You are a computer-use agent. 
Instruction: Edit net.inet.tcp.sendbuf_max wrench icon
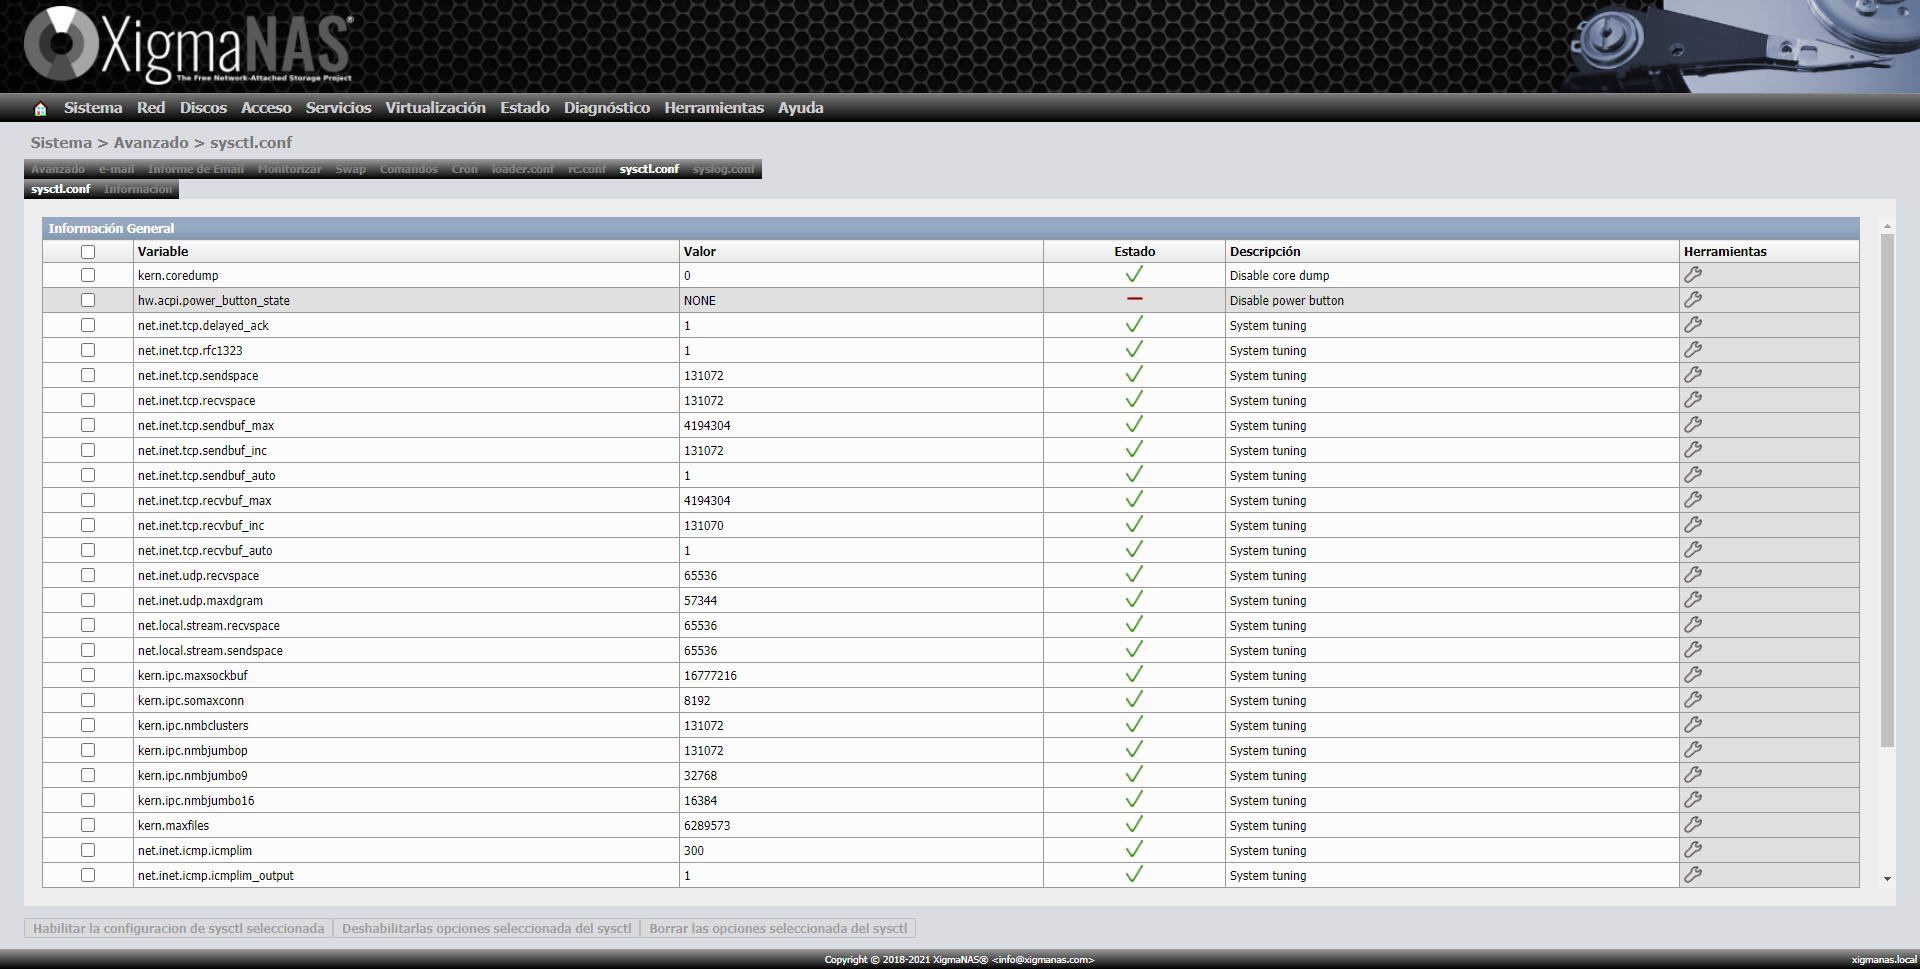tap(1693, 425)
